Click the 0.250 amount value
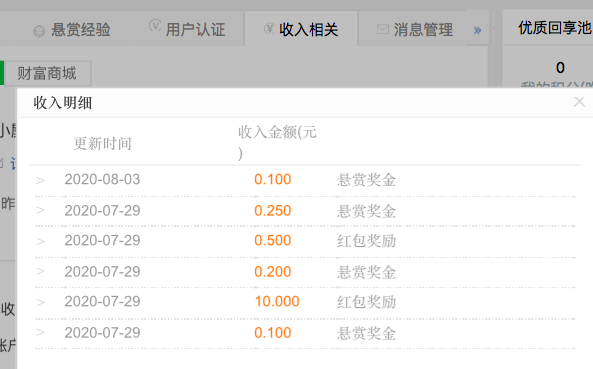Screen dimensions: 593x369 click(273, 211)
